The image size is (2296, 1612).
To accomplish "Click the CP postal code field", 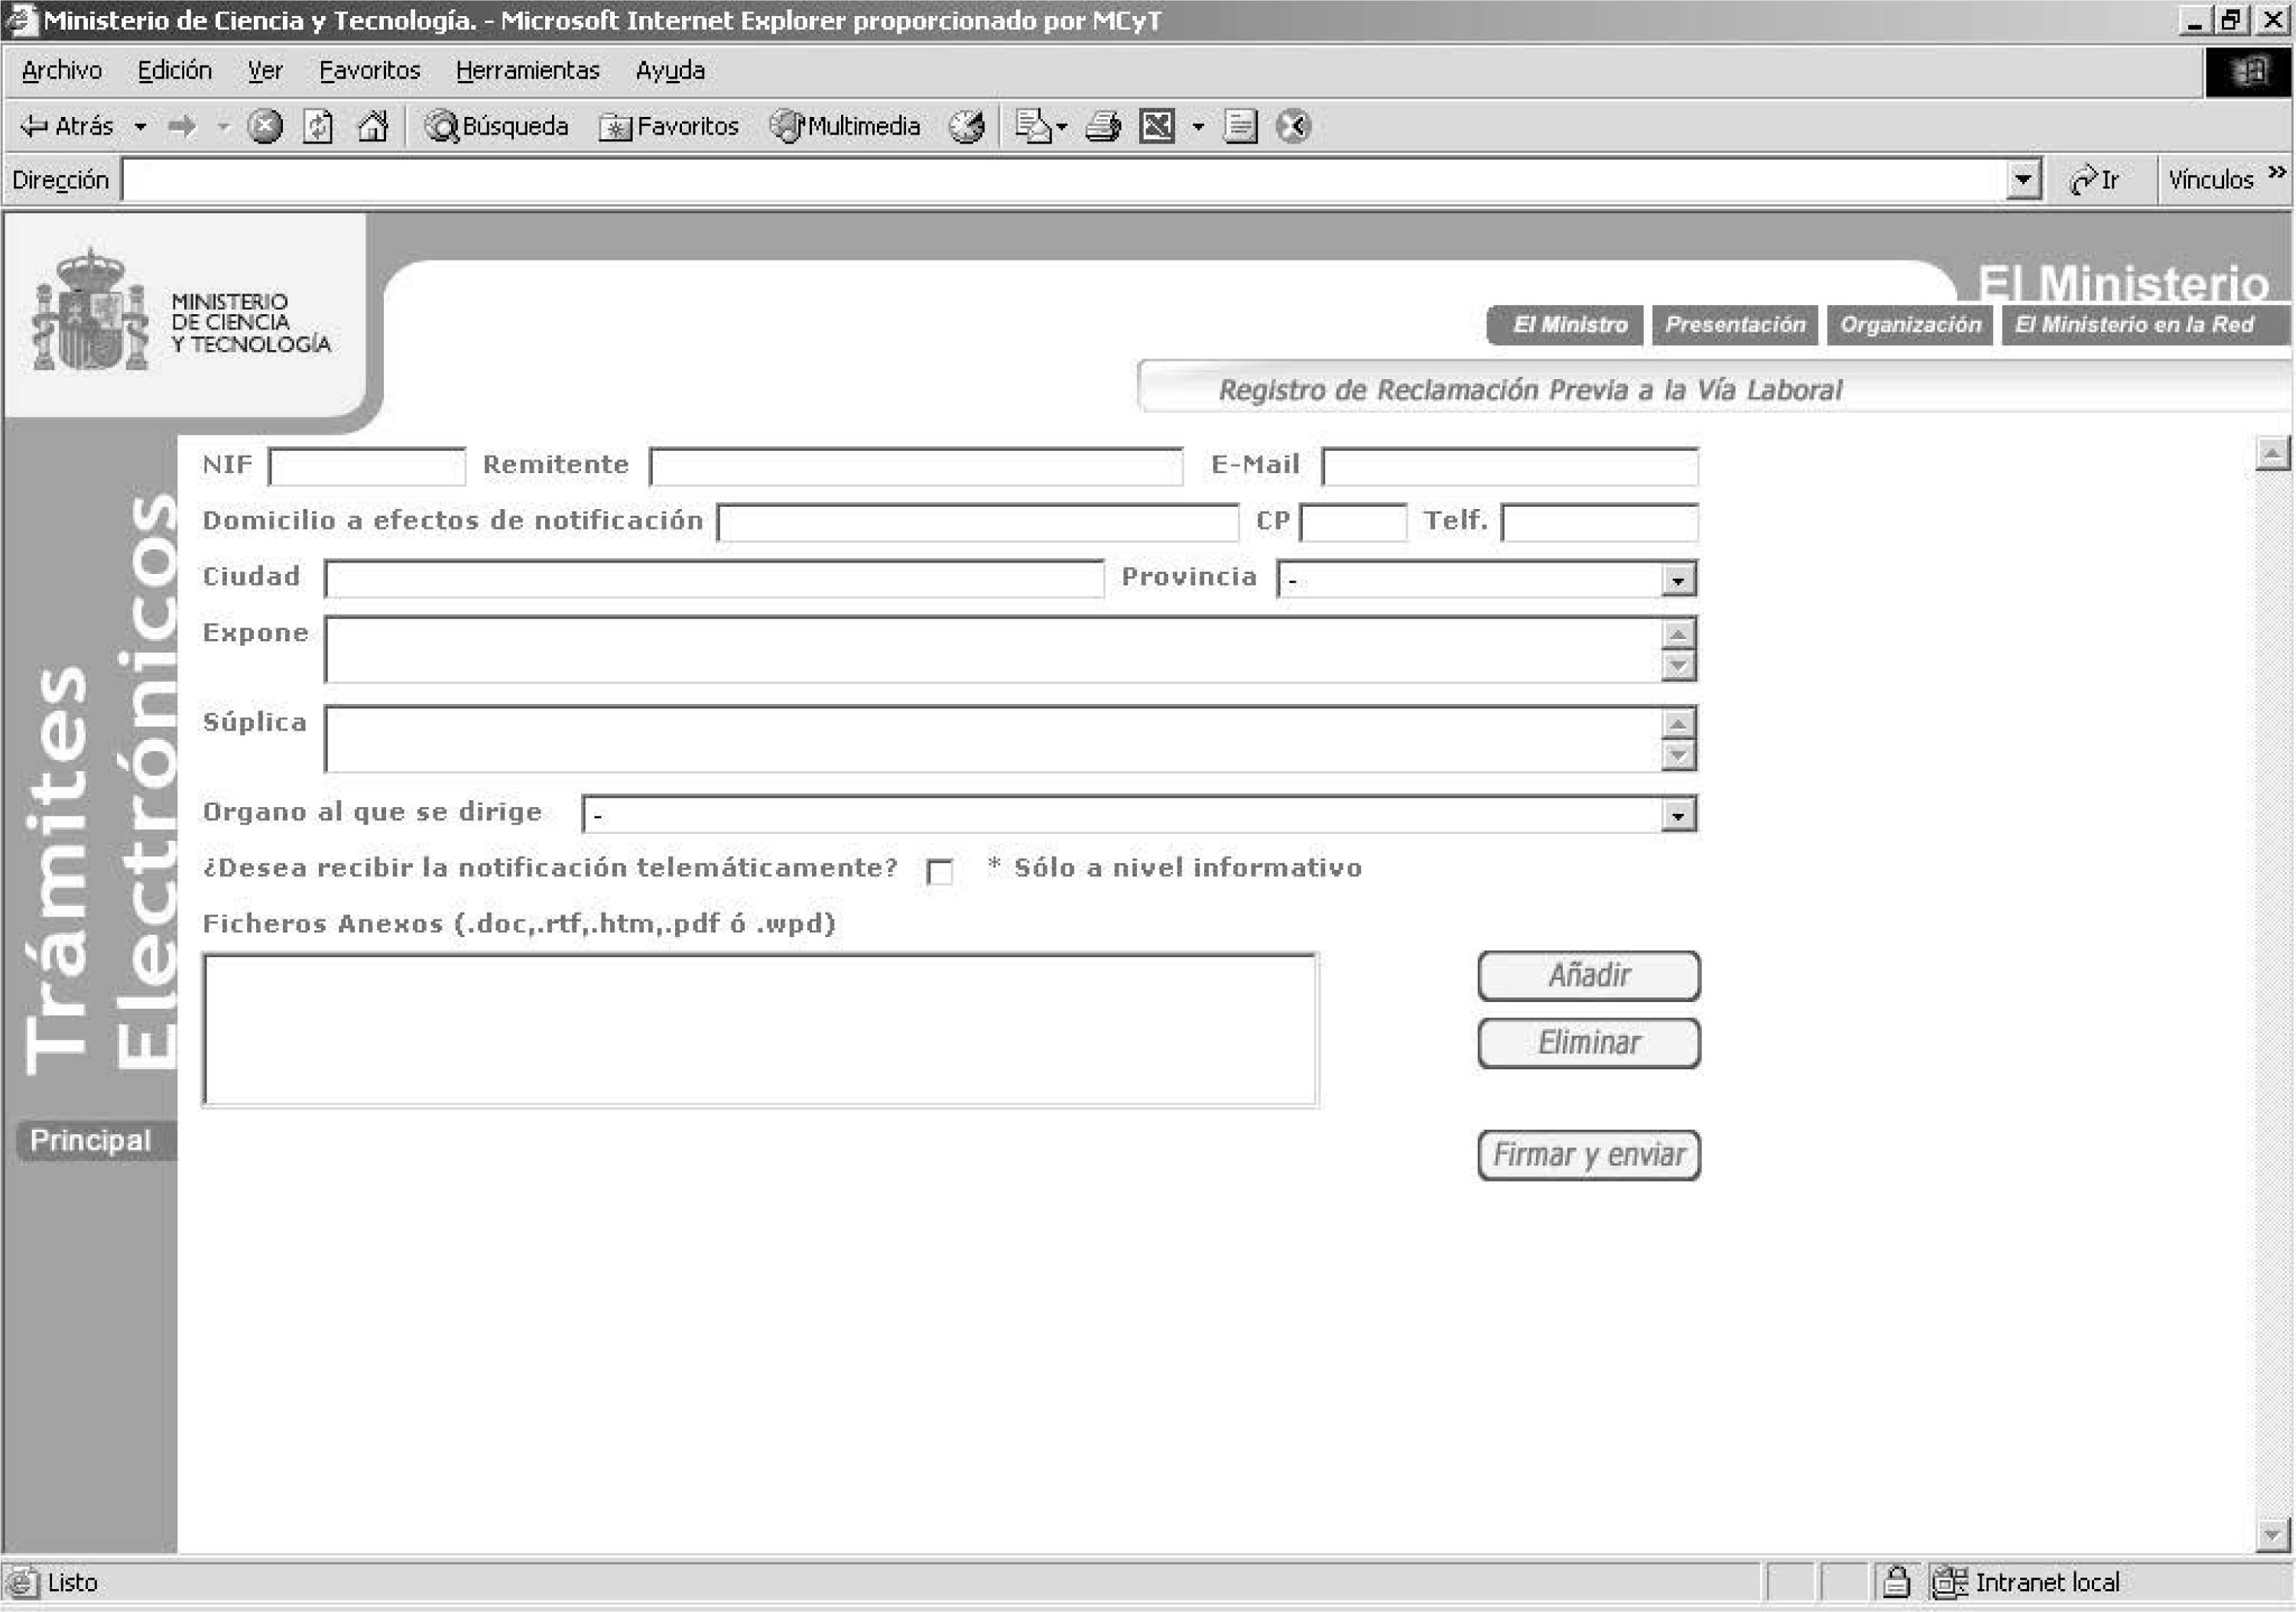I will coord(1353,523).
